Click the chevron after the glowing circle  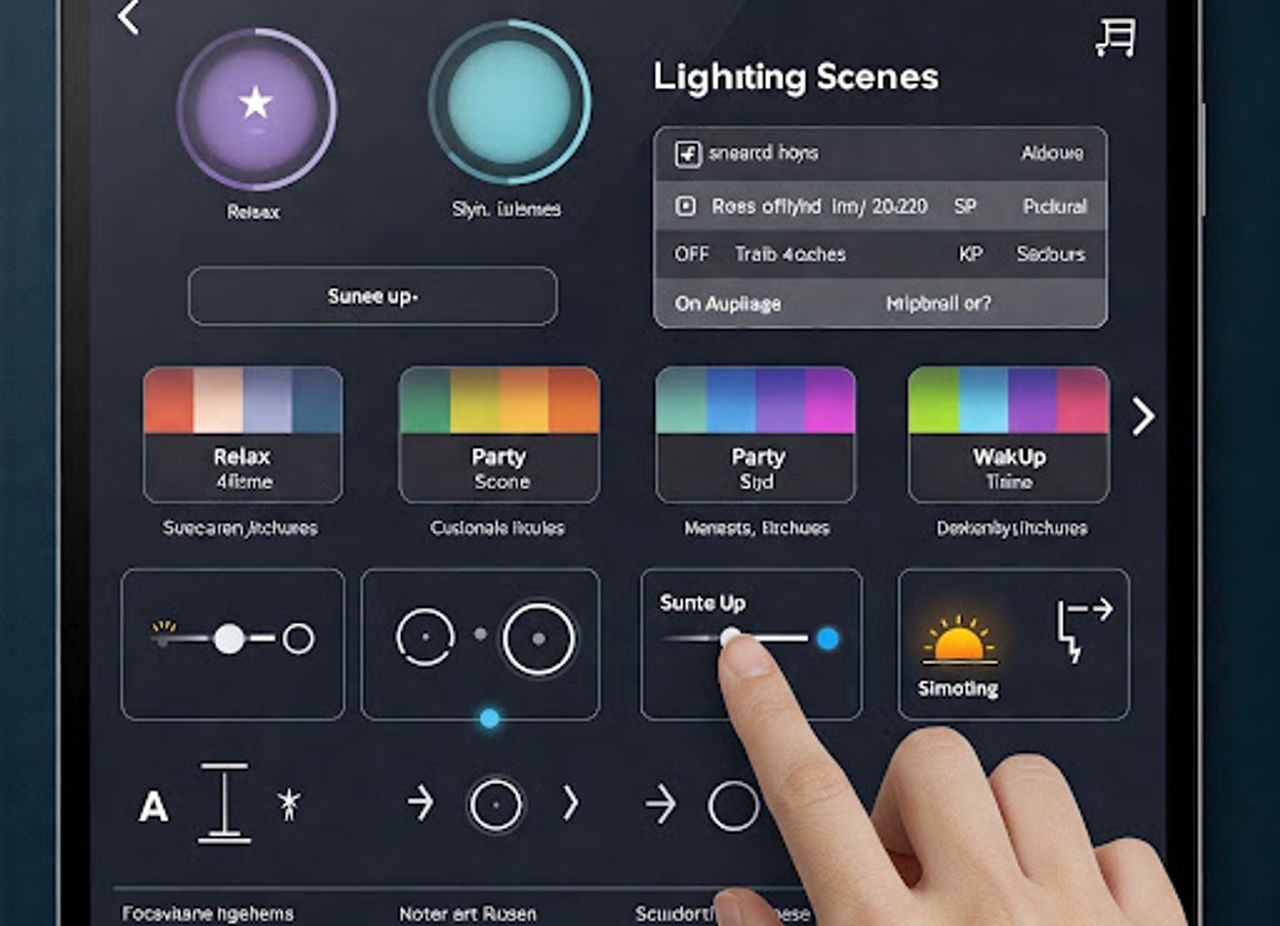(571, 803)
